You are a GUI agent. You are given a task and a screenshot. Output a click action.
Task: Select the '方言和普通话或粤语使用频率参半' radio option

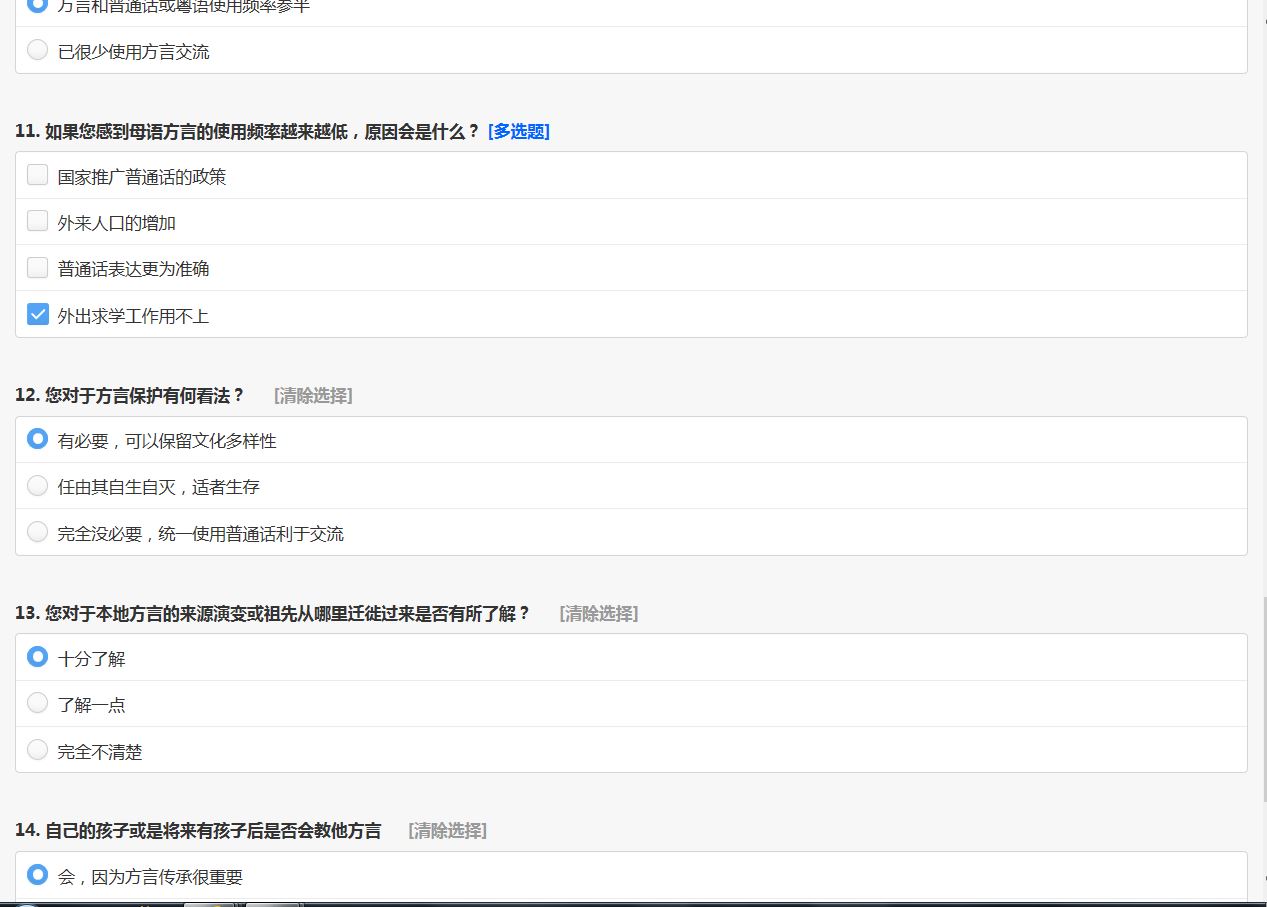tap(38, 5)
